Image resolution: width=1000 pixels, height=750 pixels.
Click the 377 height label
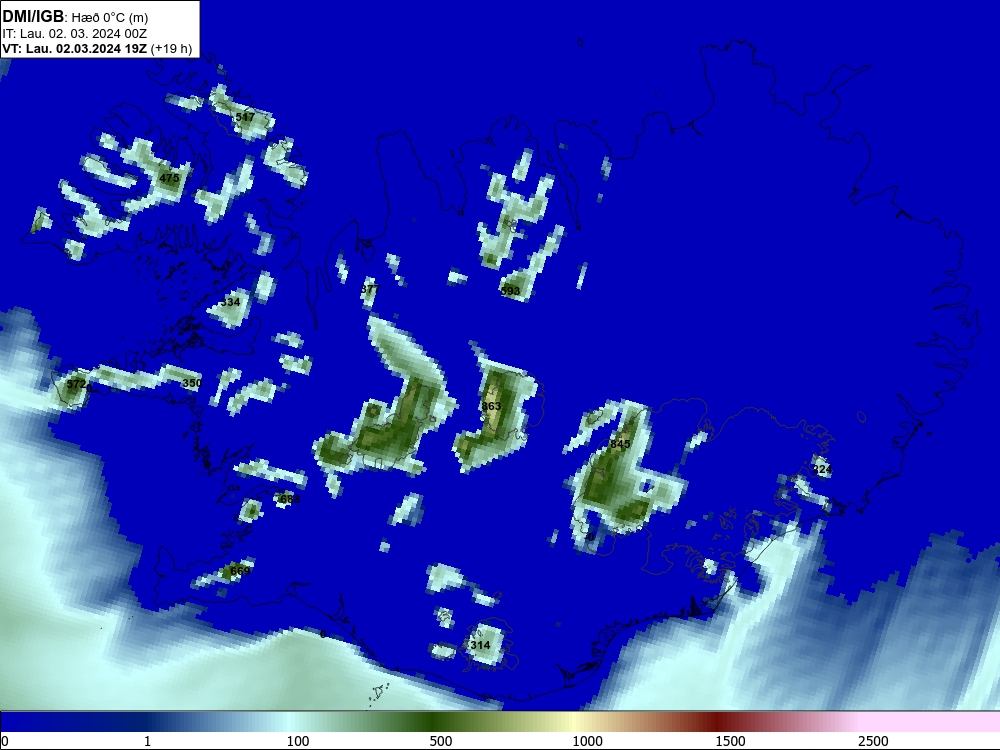[x=370, y=289]
